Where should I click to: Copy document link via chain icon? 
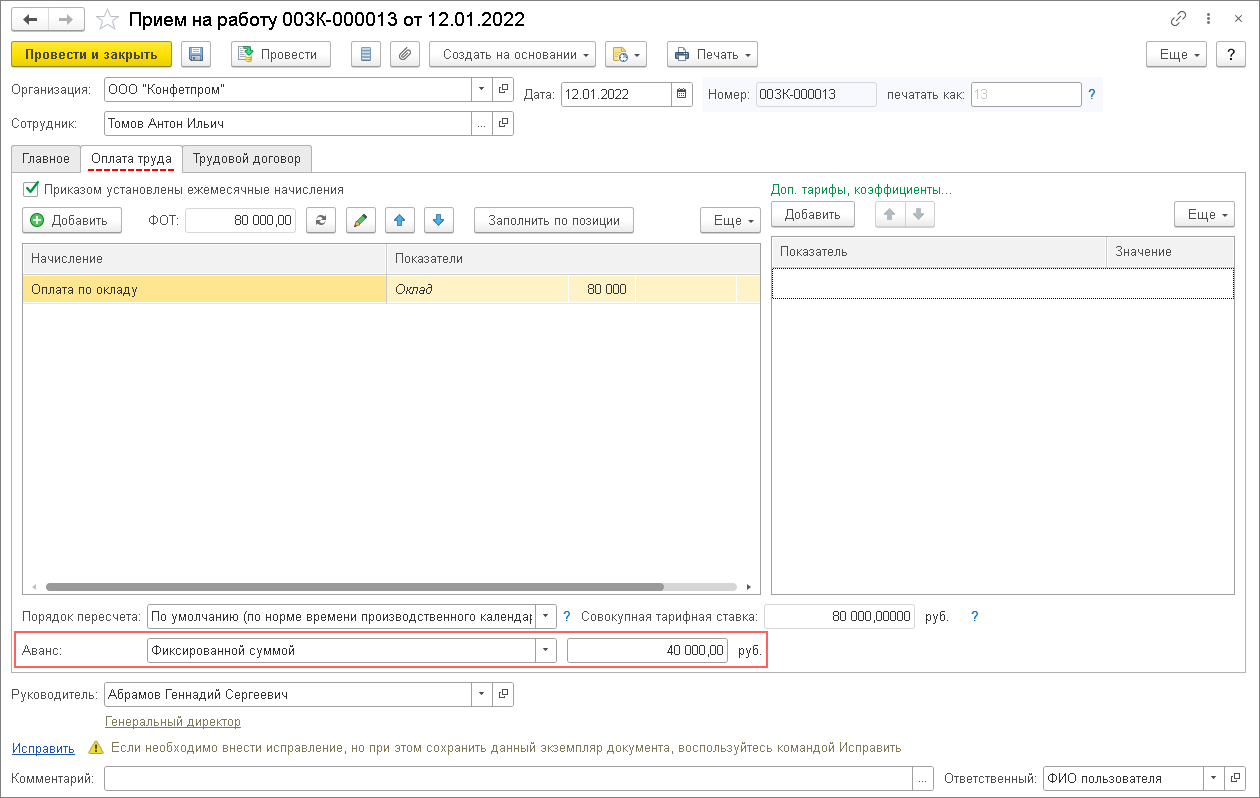pos(1179,19)
